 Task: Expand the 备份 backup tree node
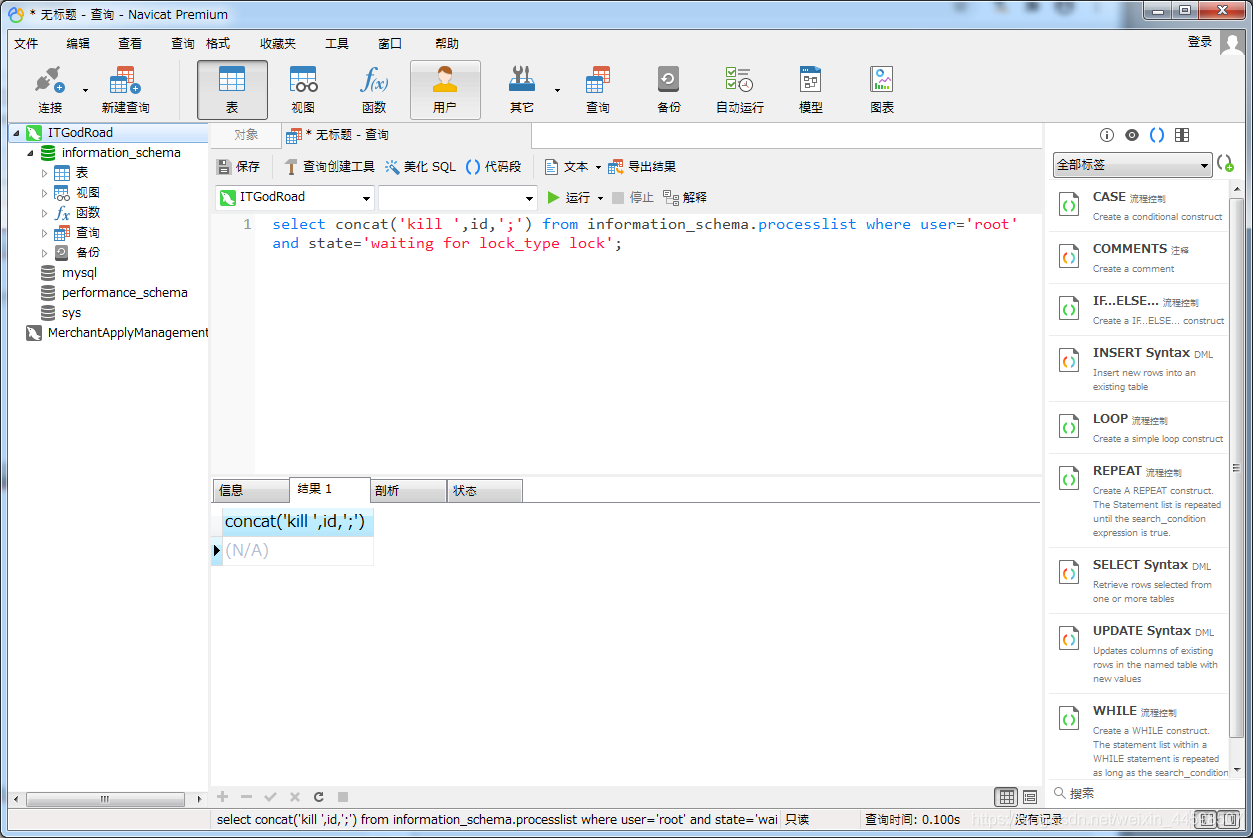point(44,253)
